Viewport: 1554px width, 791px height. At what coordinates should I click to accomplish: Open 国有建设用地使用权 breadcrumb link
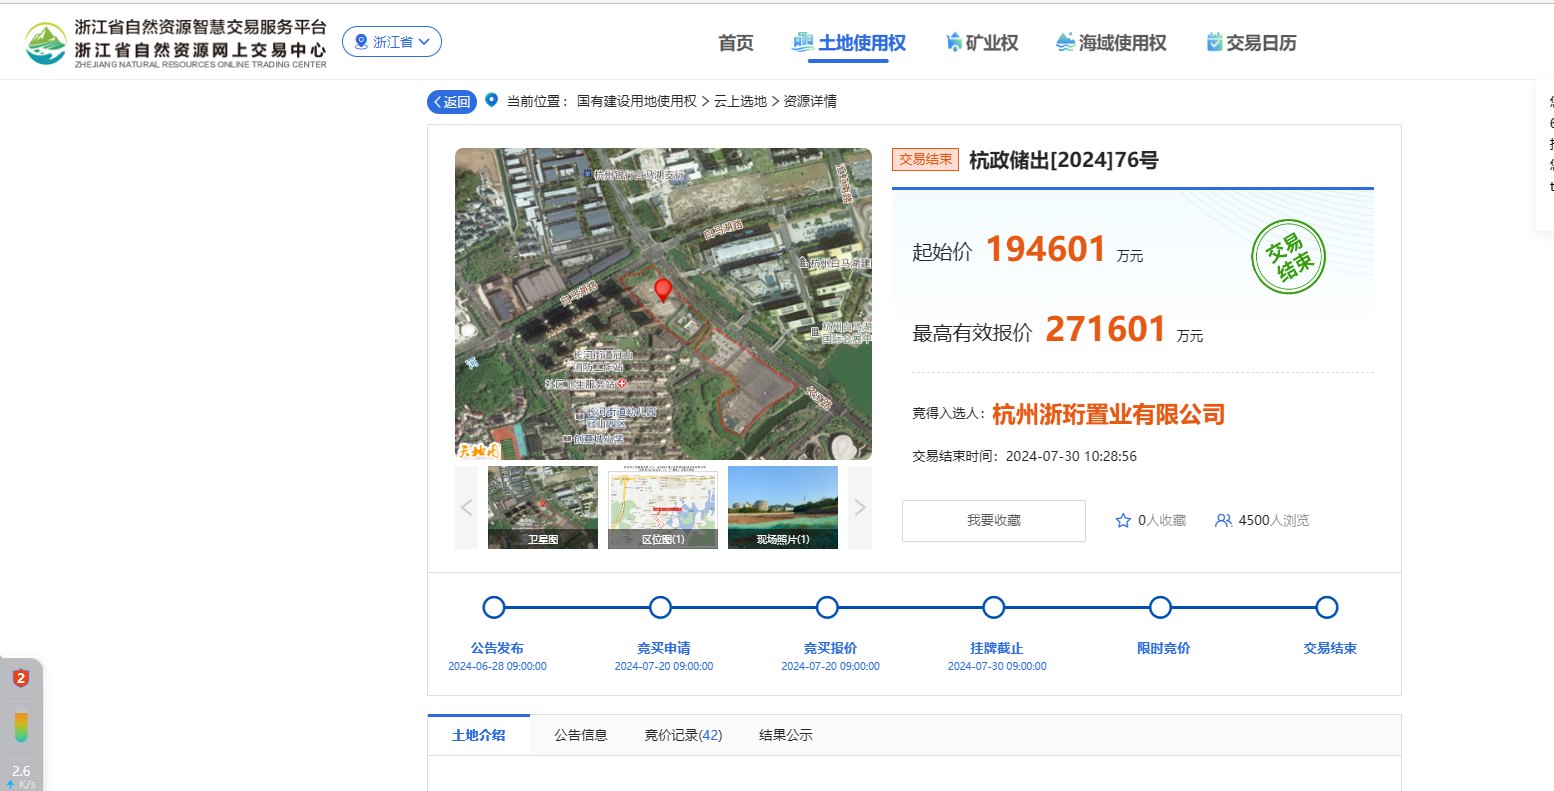637,101
